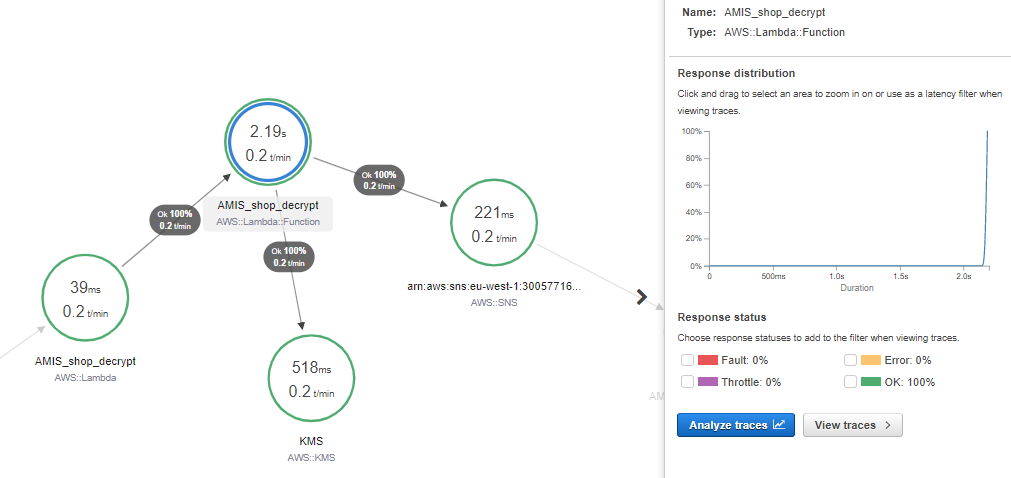Viewport: 1011px width, 478px height.
Task: Click the latency spike in response distribution
Action: pos(987,200)
